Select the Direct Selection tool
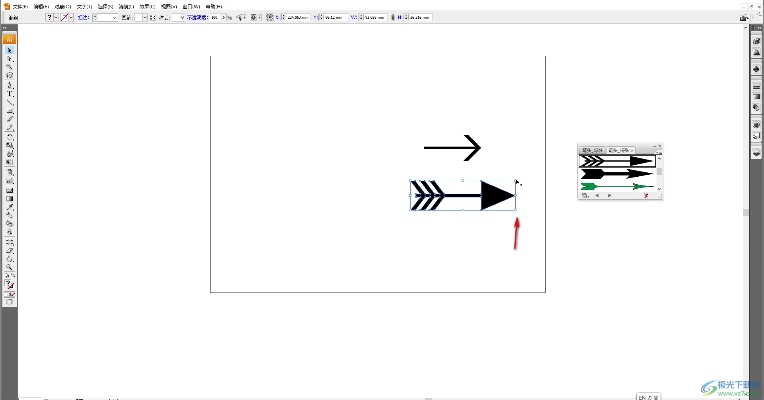This screenshot has width=764, height=400. (x=9, y=59)
